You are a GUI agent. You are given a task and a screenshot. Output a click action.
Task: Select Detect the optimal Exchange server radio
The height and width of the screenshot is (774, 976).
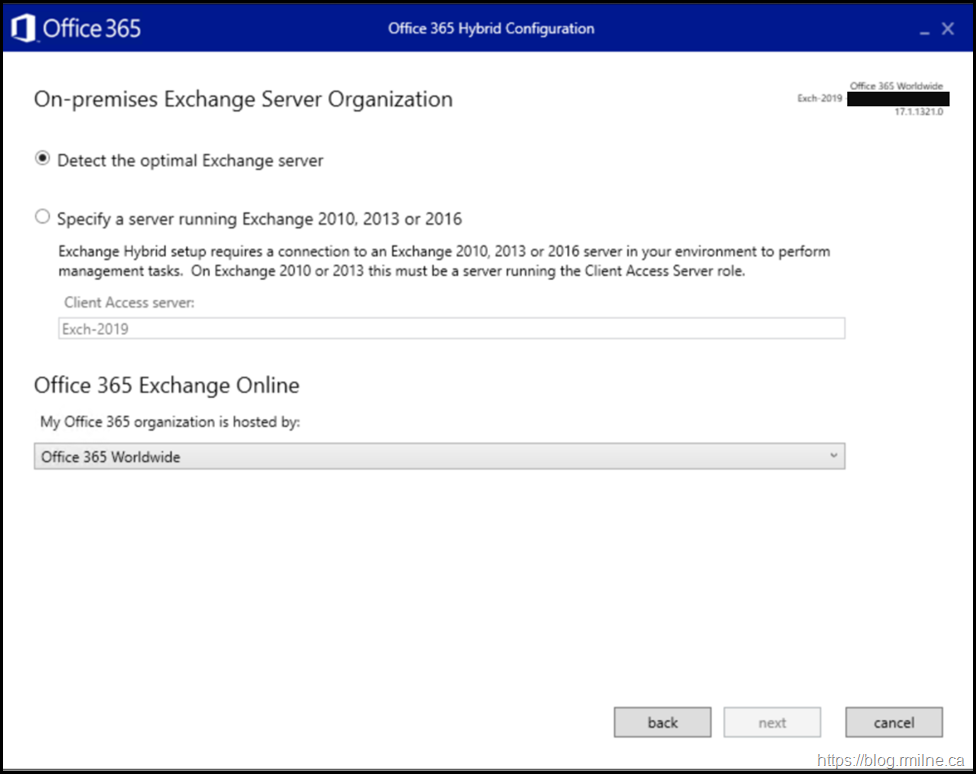[x=42, y=159]
